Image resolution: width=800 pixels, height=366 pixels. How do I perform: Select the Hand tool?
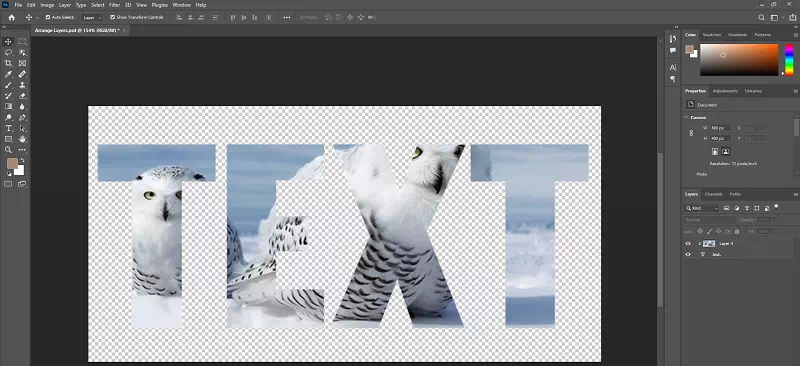pos(22,139)
